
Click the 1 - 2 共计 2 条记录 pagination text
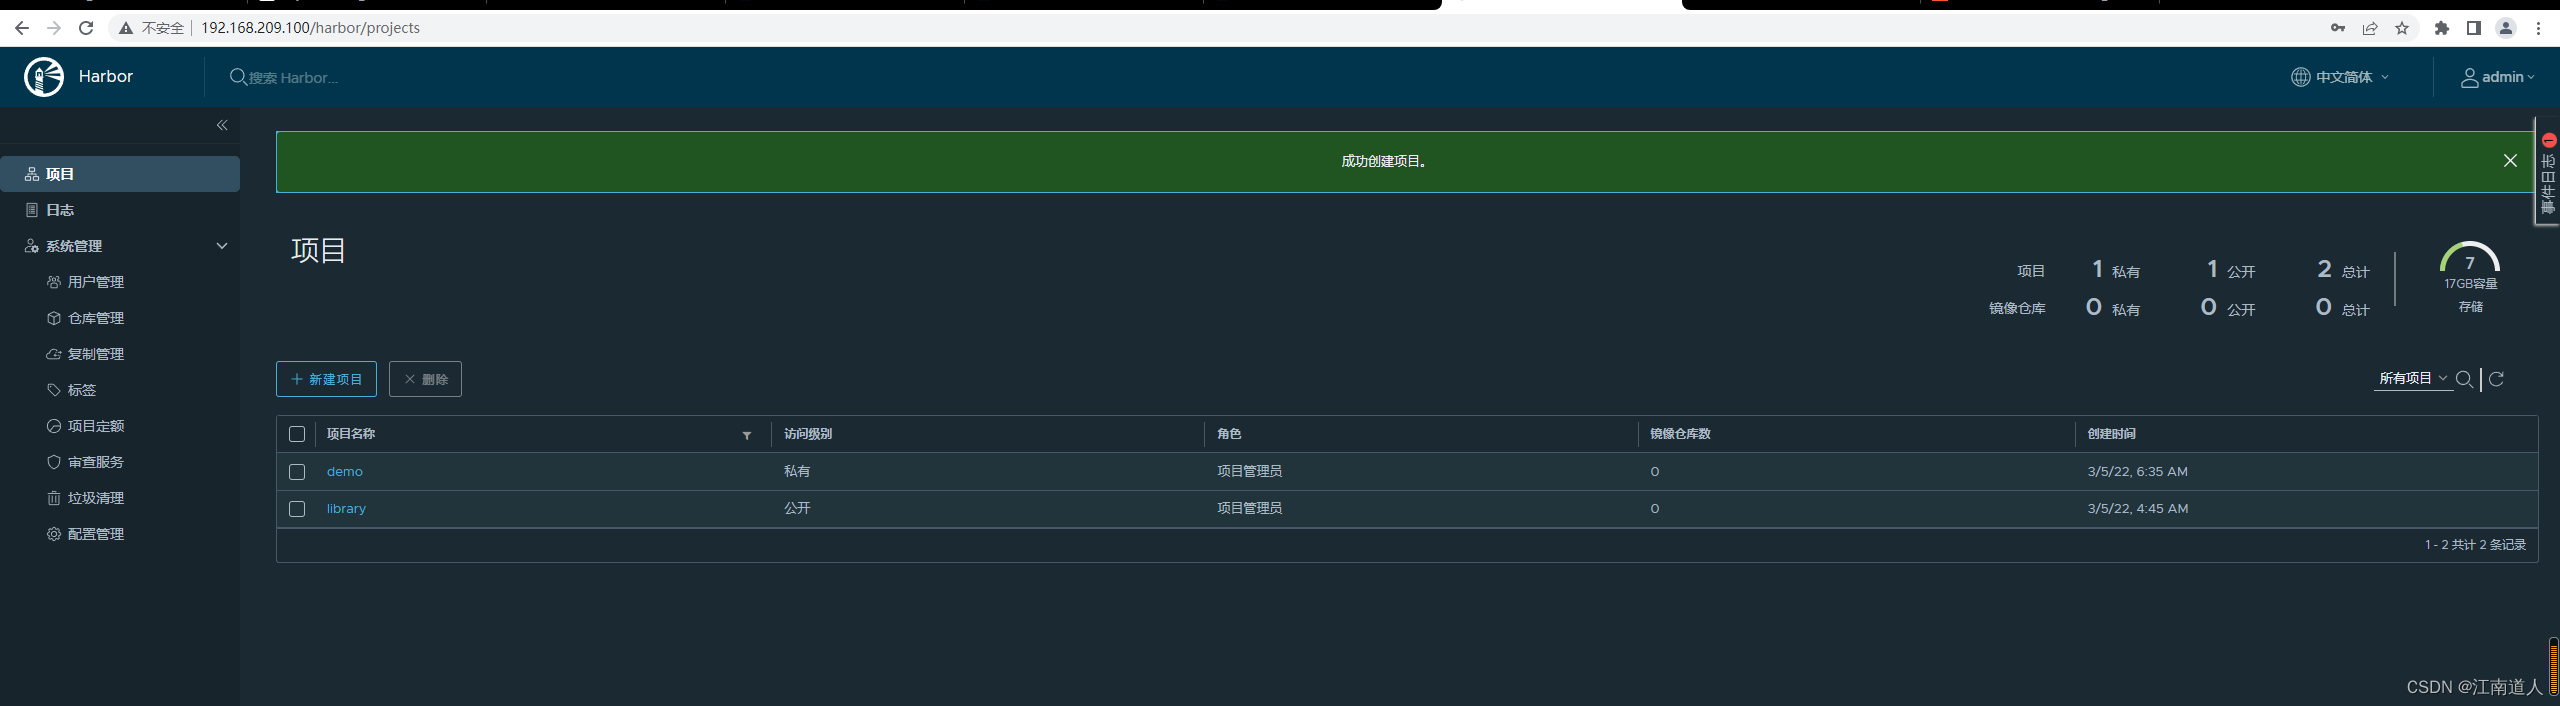tap(2475, 545)
